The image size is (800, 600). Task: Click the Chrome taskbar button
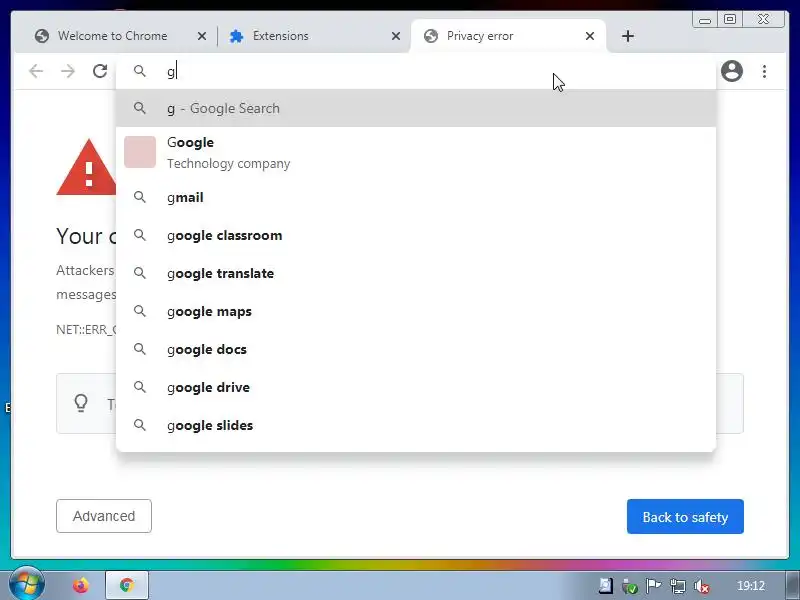127,585
